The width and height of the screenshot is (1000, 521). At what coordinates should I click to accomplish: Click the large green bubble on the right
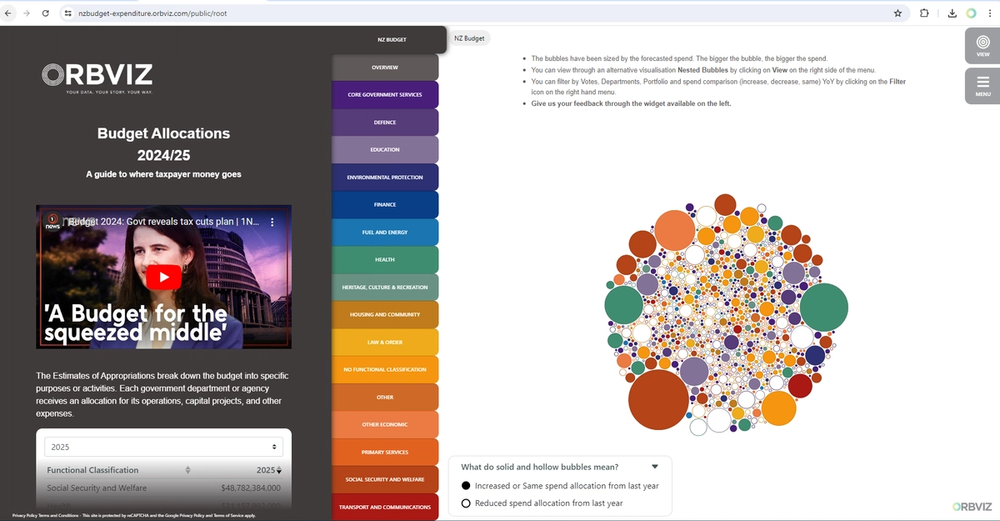click(x=824, y=307)
